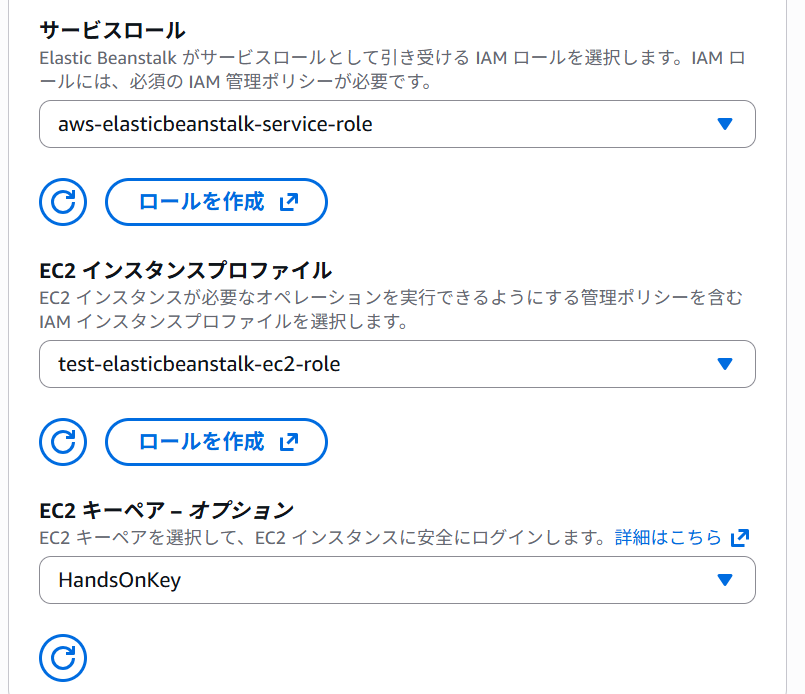The image size is (805, 694).
Task: Open the aws-elasticbeanstalk-service-role dropdown
Action: point(397,124)
